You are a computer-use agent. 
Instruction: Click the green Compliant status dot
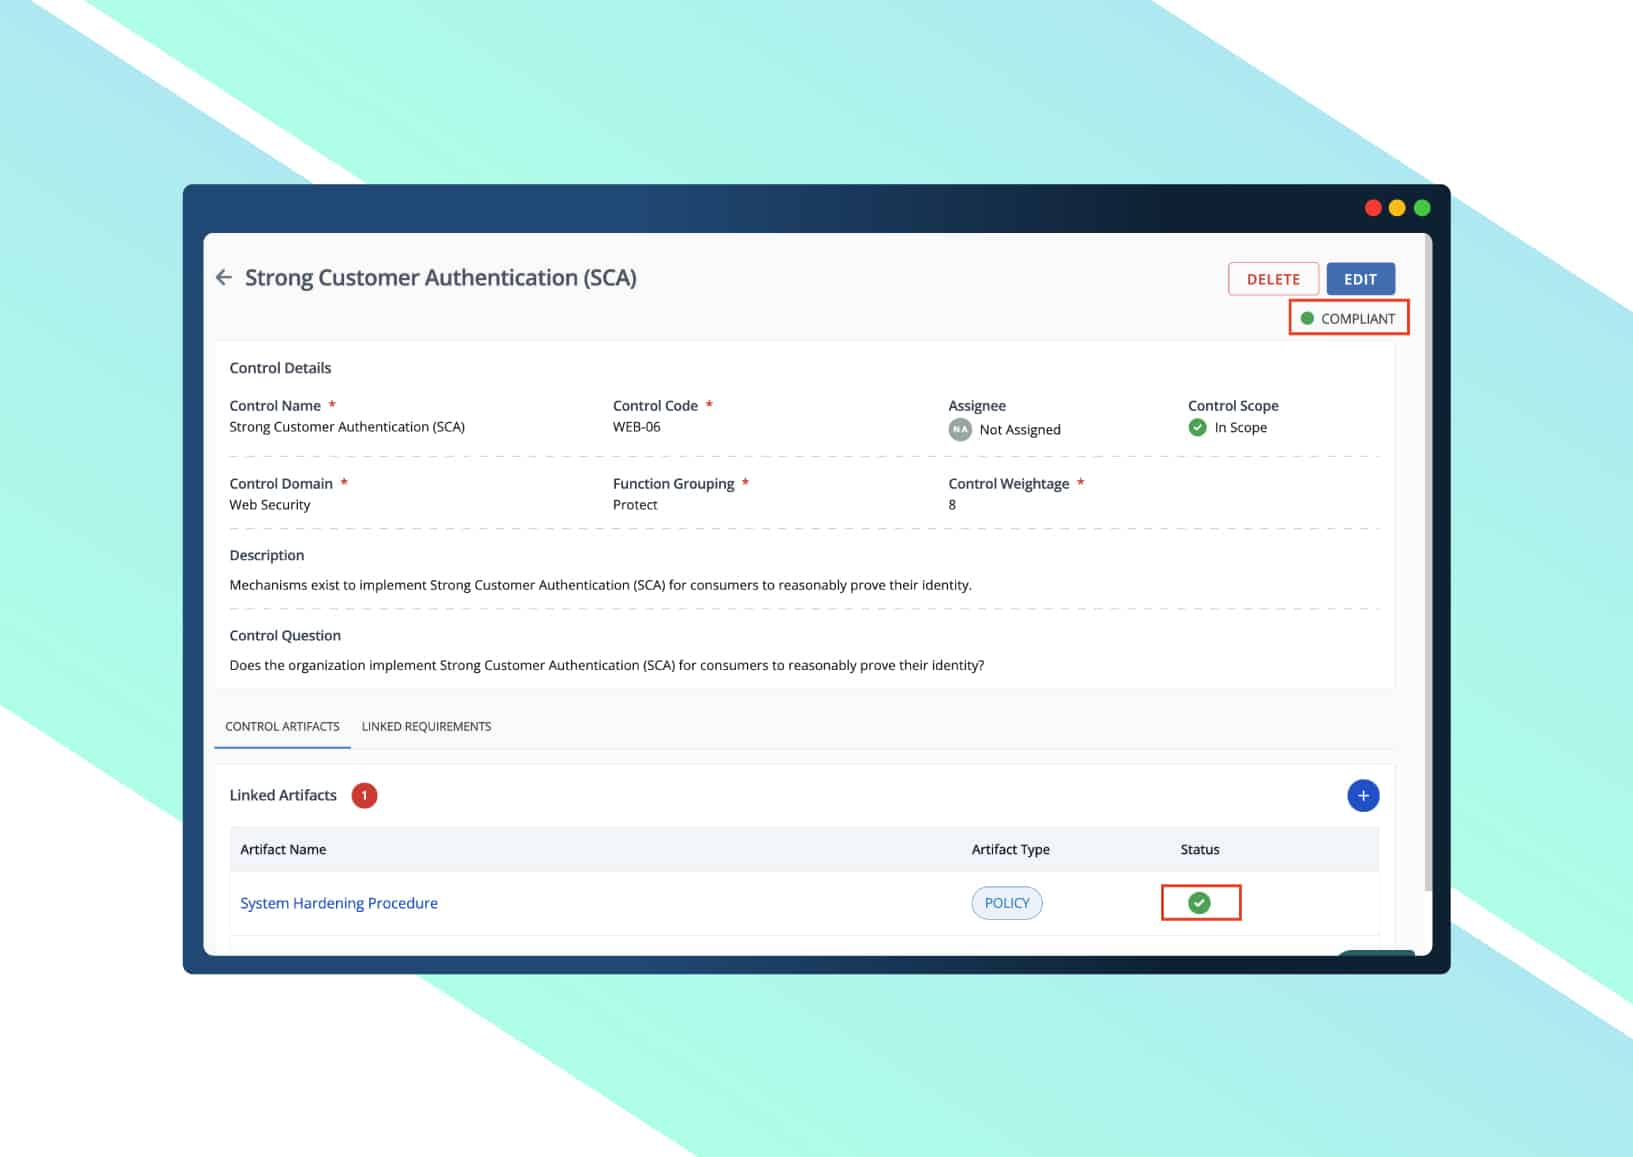(1307, 318)
